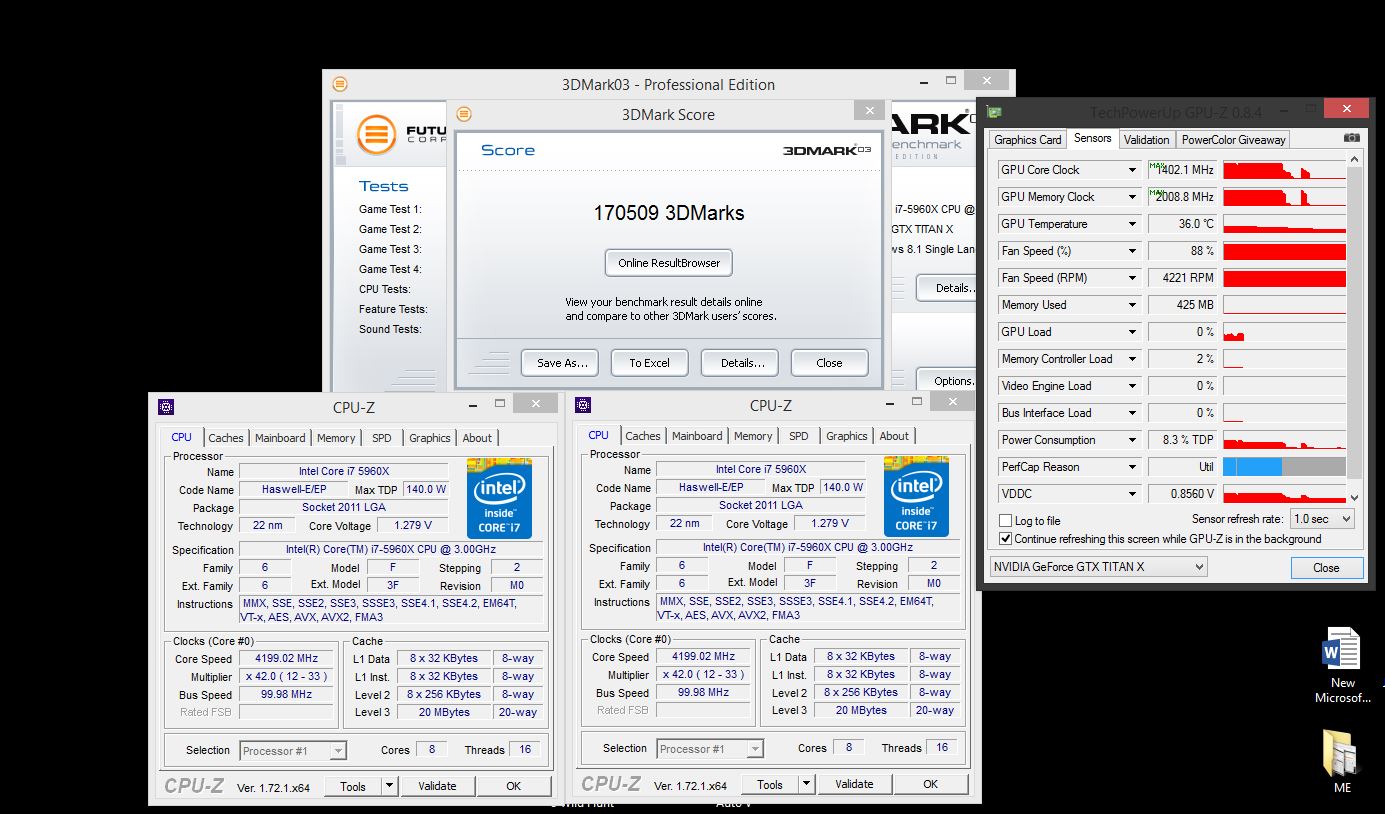
Task: Click Validate button in right CPU-Z
Action: click(854, 784)
